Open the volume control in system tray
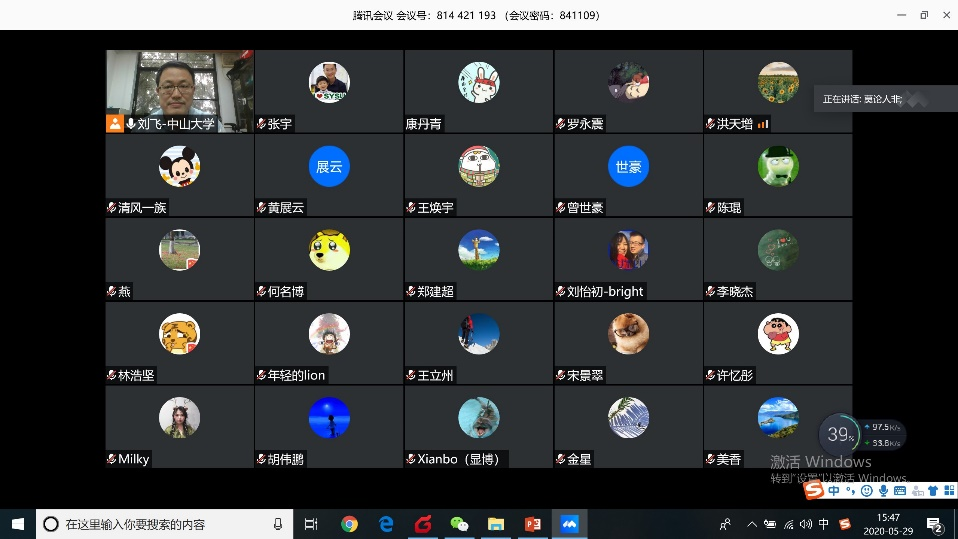Image resolution: width=958 pixels, height=539 pixels. [806, 524]
